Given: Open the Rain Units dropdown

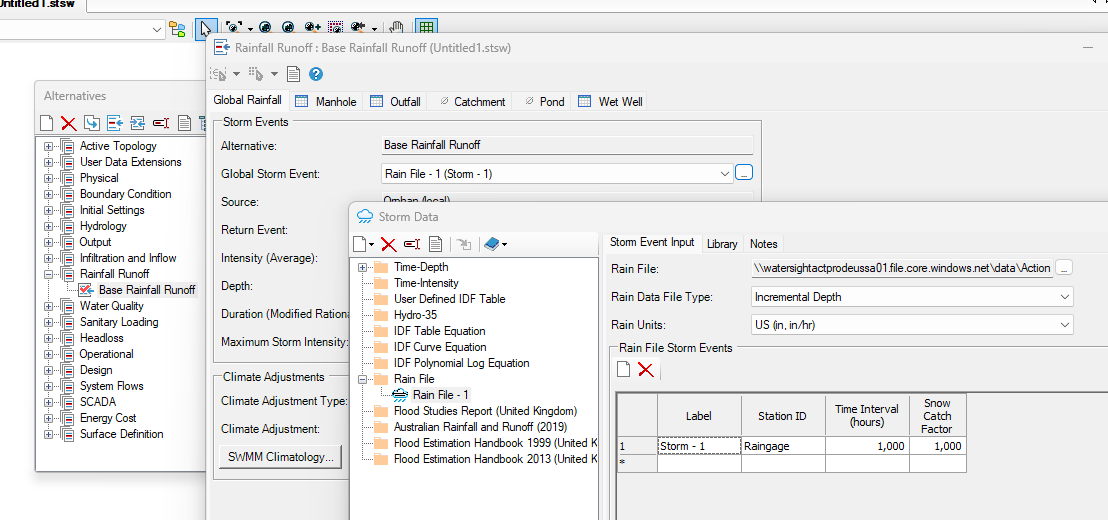Looking at the screenshot, I should point(1064,325).
